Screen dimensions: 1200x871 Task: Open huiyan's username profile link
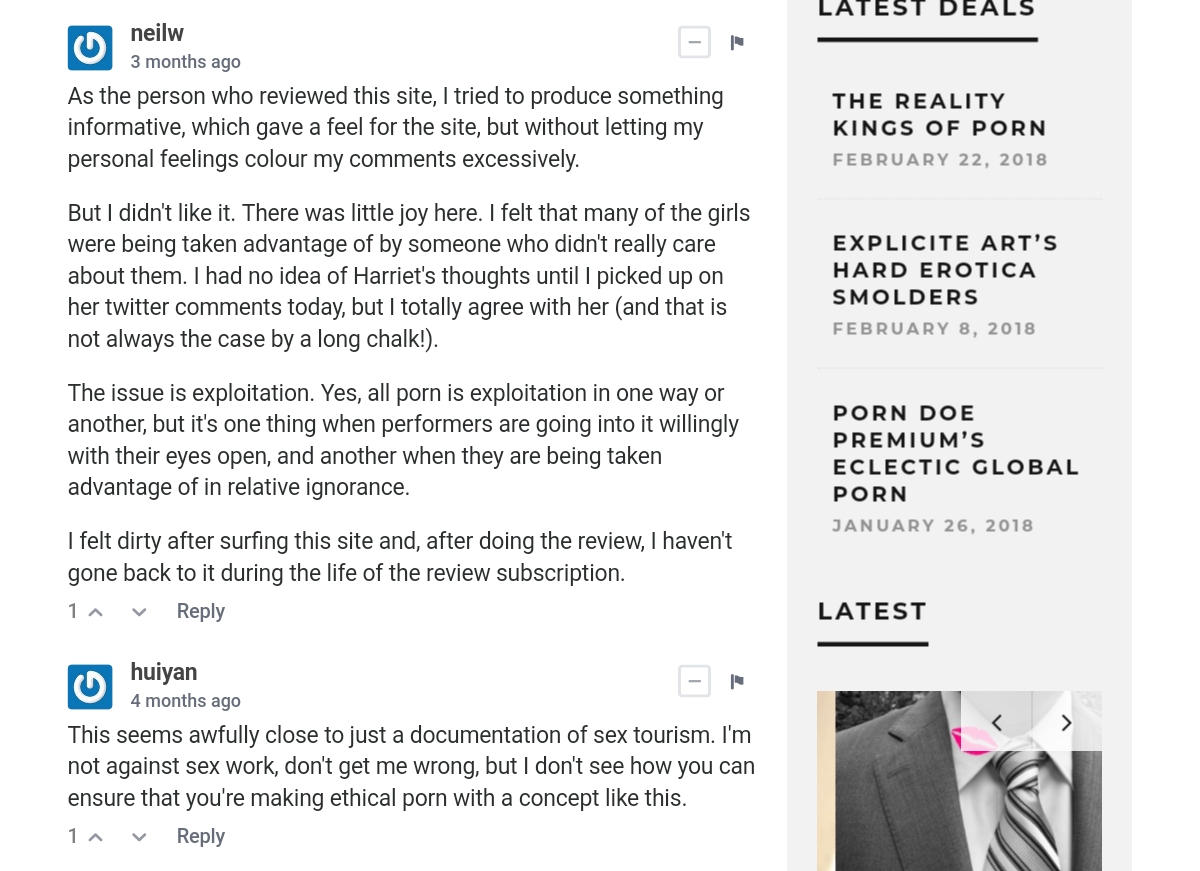[163, 672]
